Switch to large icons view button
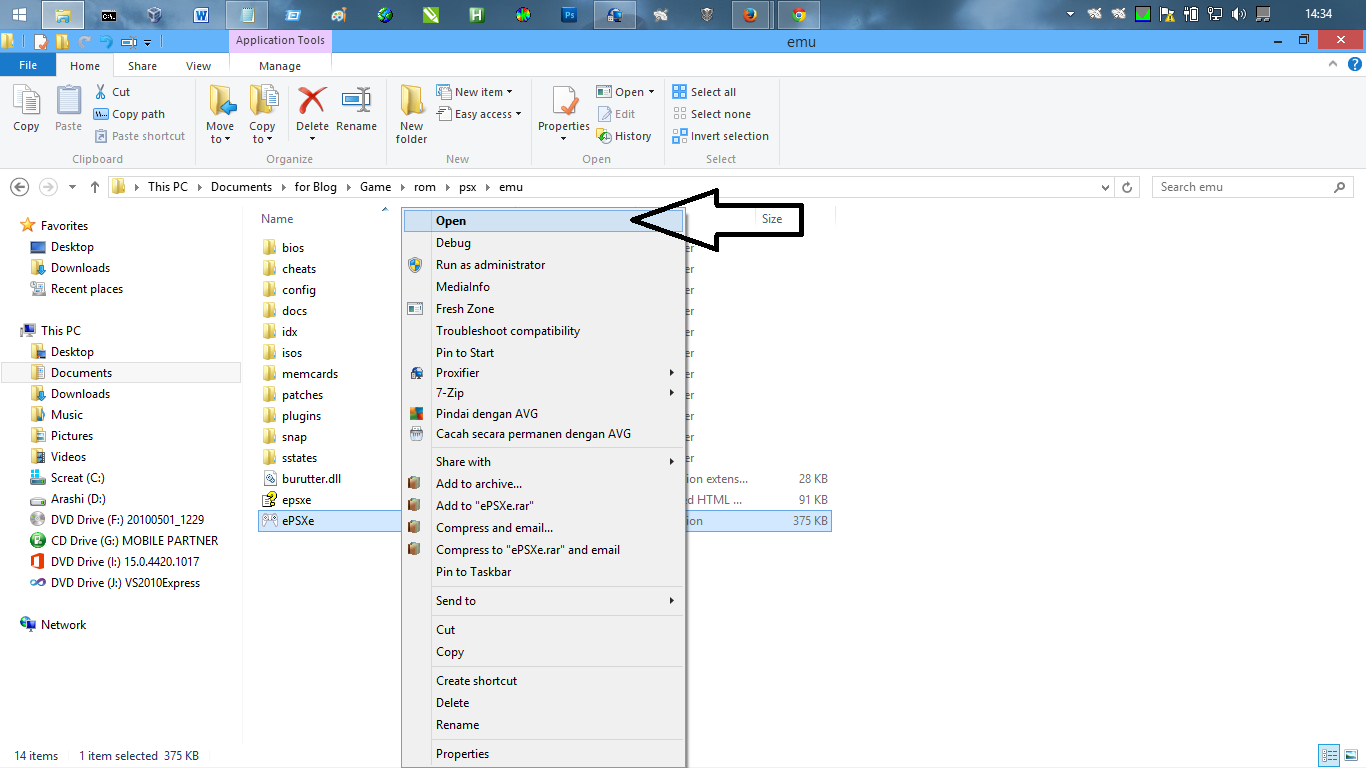The height and width of the screenshot is (768, 1366). pos(1350,756)
